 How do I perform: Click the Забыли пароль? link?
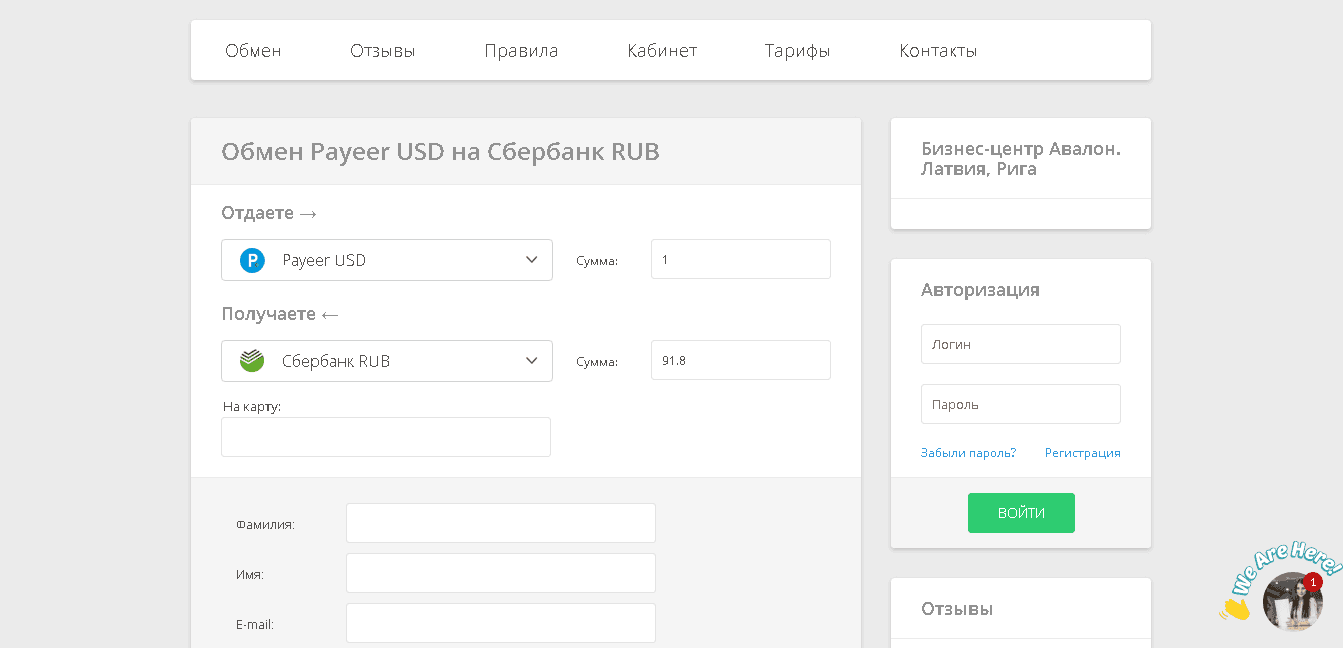tap(967, 452)
